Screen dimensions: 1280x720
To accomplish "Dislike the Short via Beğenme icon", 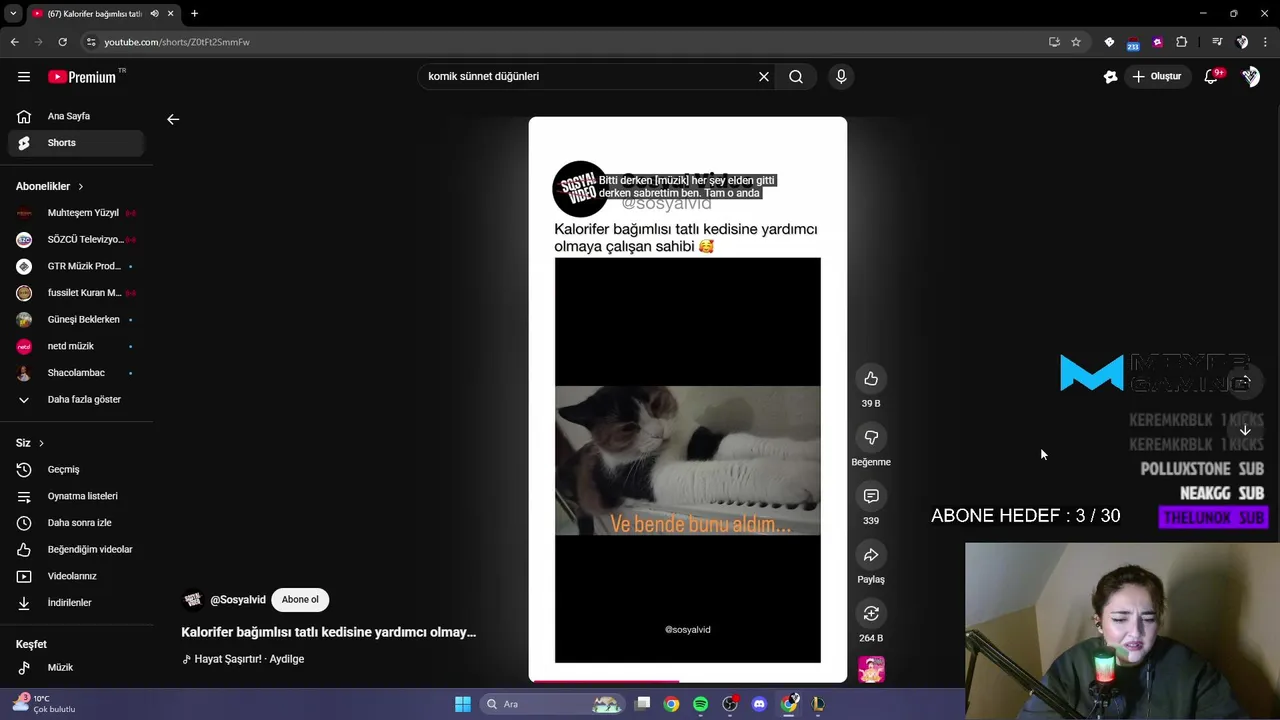I will tap(871, 437).
